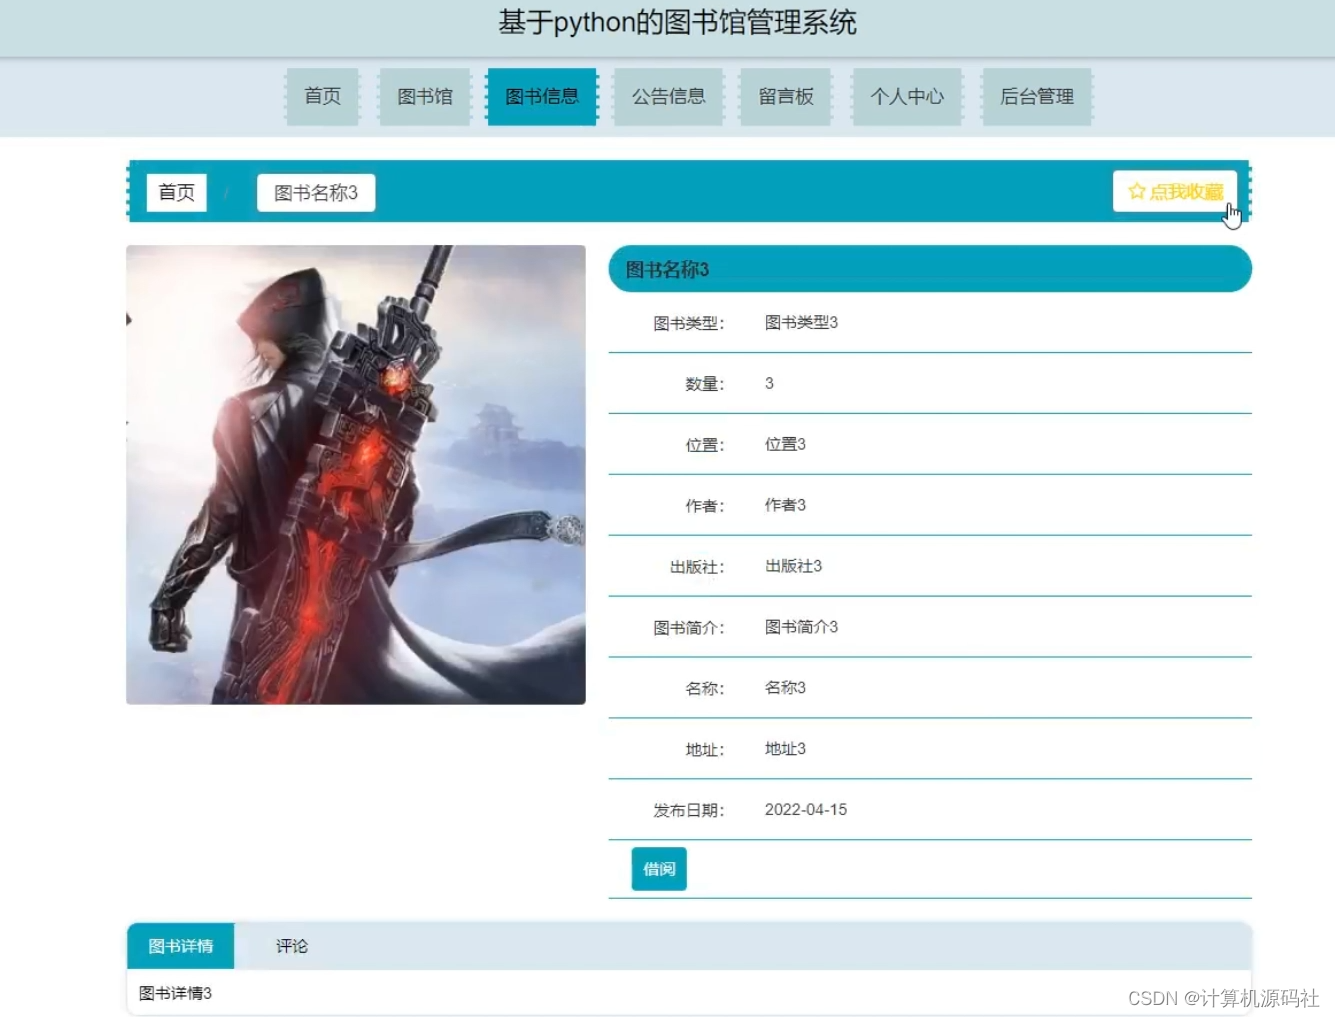Image resolution: width=1335 pixels, height=1017 pixels.
Task: Click the 图书详情3 detail text
Action: tap(175, 993)
